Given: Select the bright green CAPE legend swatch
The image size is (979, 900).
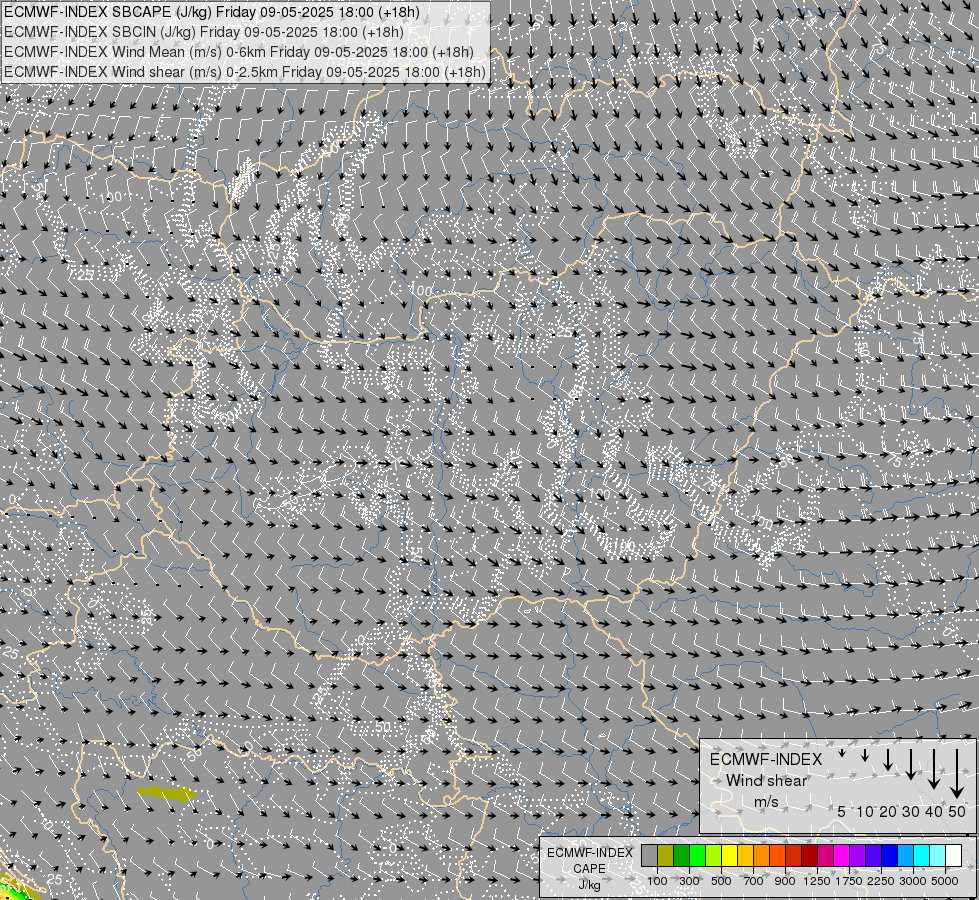Looking at the screenshot, I should [x=697, y=856].
